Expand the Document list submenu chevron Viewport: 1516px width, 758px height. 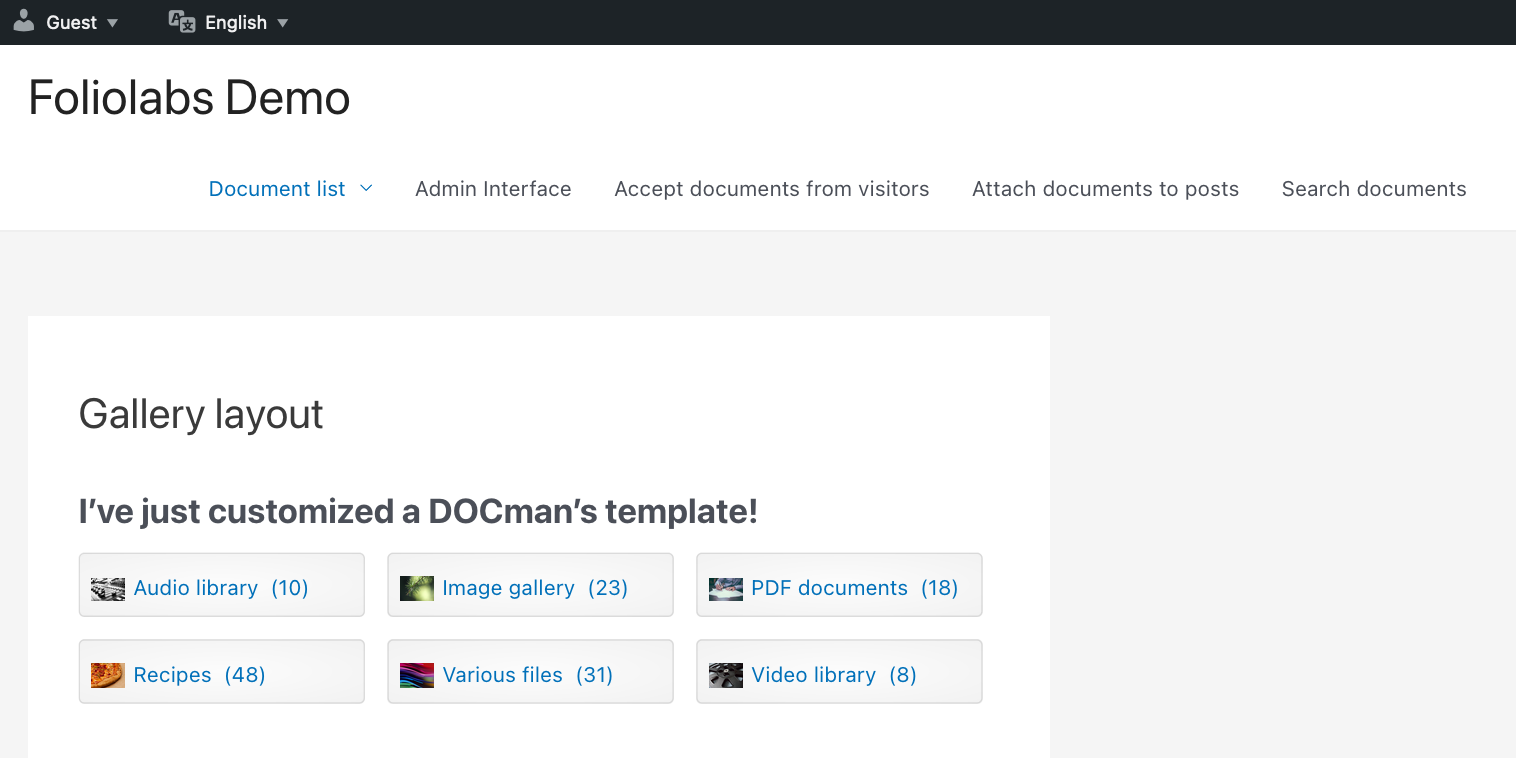pos(366,188)
